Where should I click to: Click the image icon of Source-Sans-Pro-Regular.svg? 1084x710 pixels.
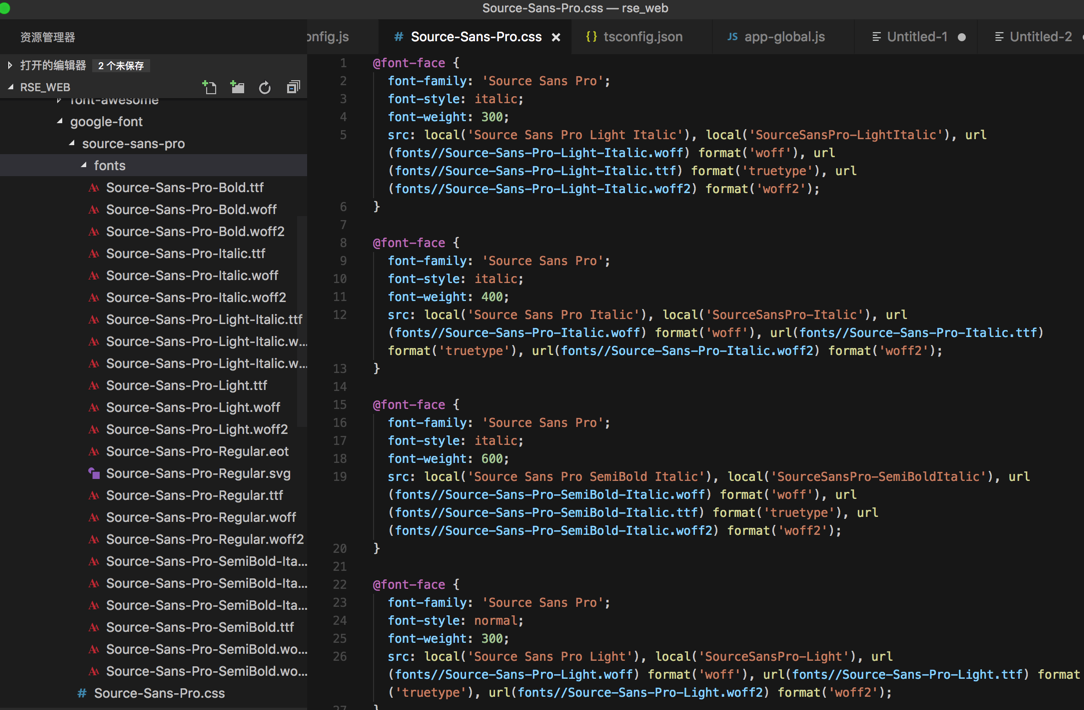pyautogui.click(x=94, y=474)
